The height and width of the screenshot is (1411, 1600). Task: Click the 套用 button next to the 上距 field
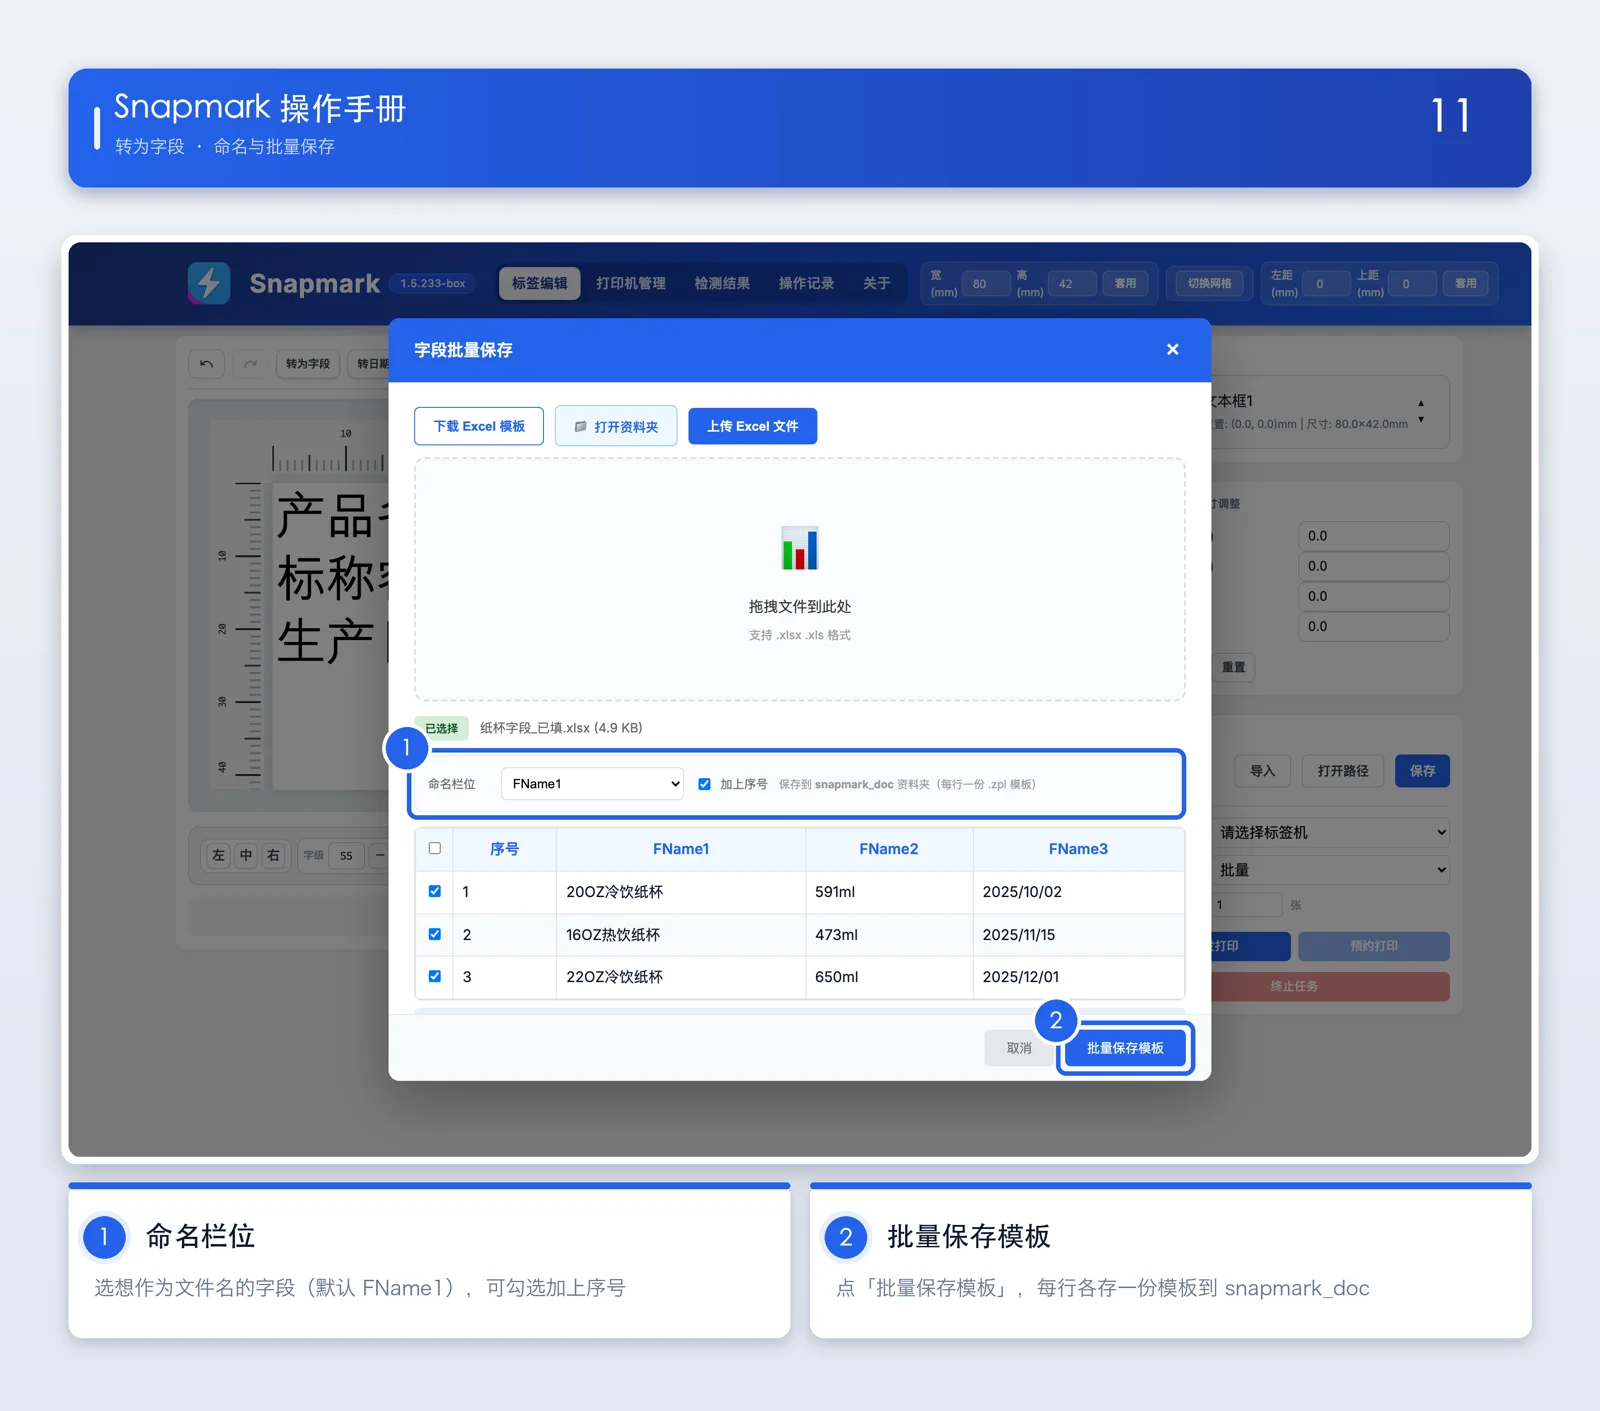1466,283
